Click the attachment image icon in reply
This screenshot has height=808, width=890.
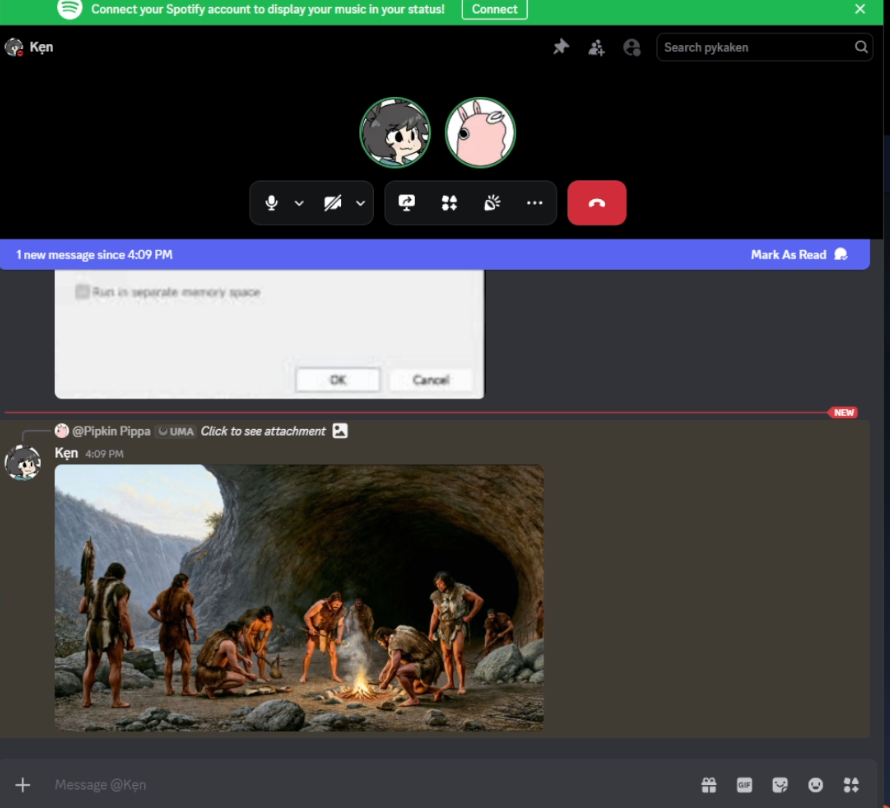pyautogui.click(x=340, y=431)
